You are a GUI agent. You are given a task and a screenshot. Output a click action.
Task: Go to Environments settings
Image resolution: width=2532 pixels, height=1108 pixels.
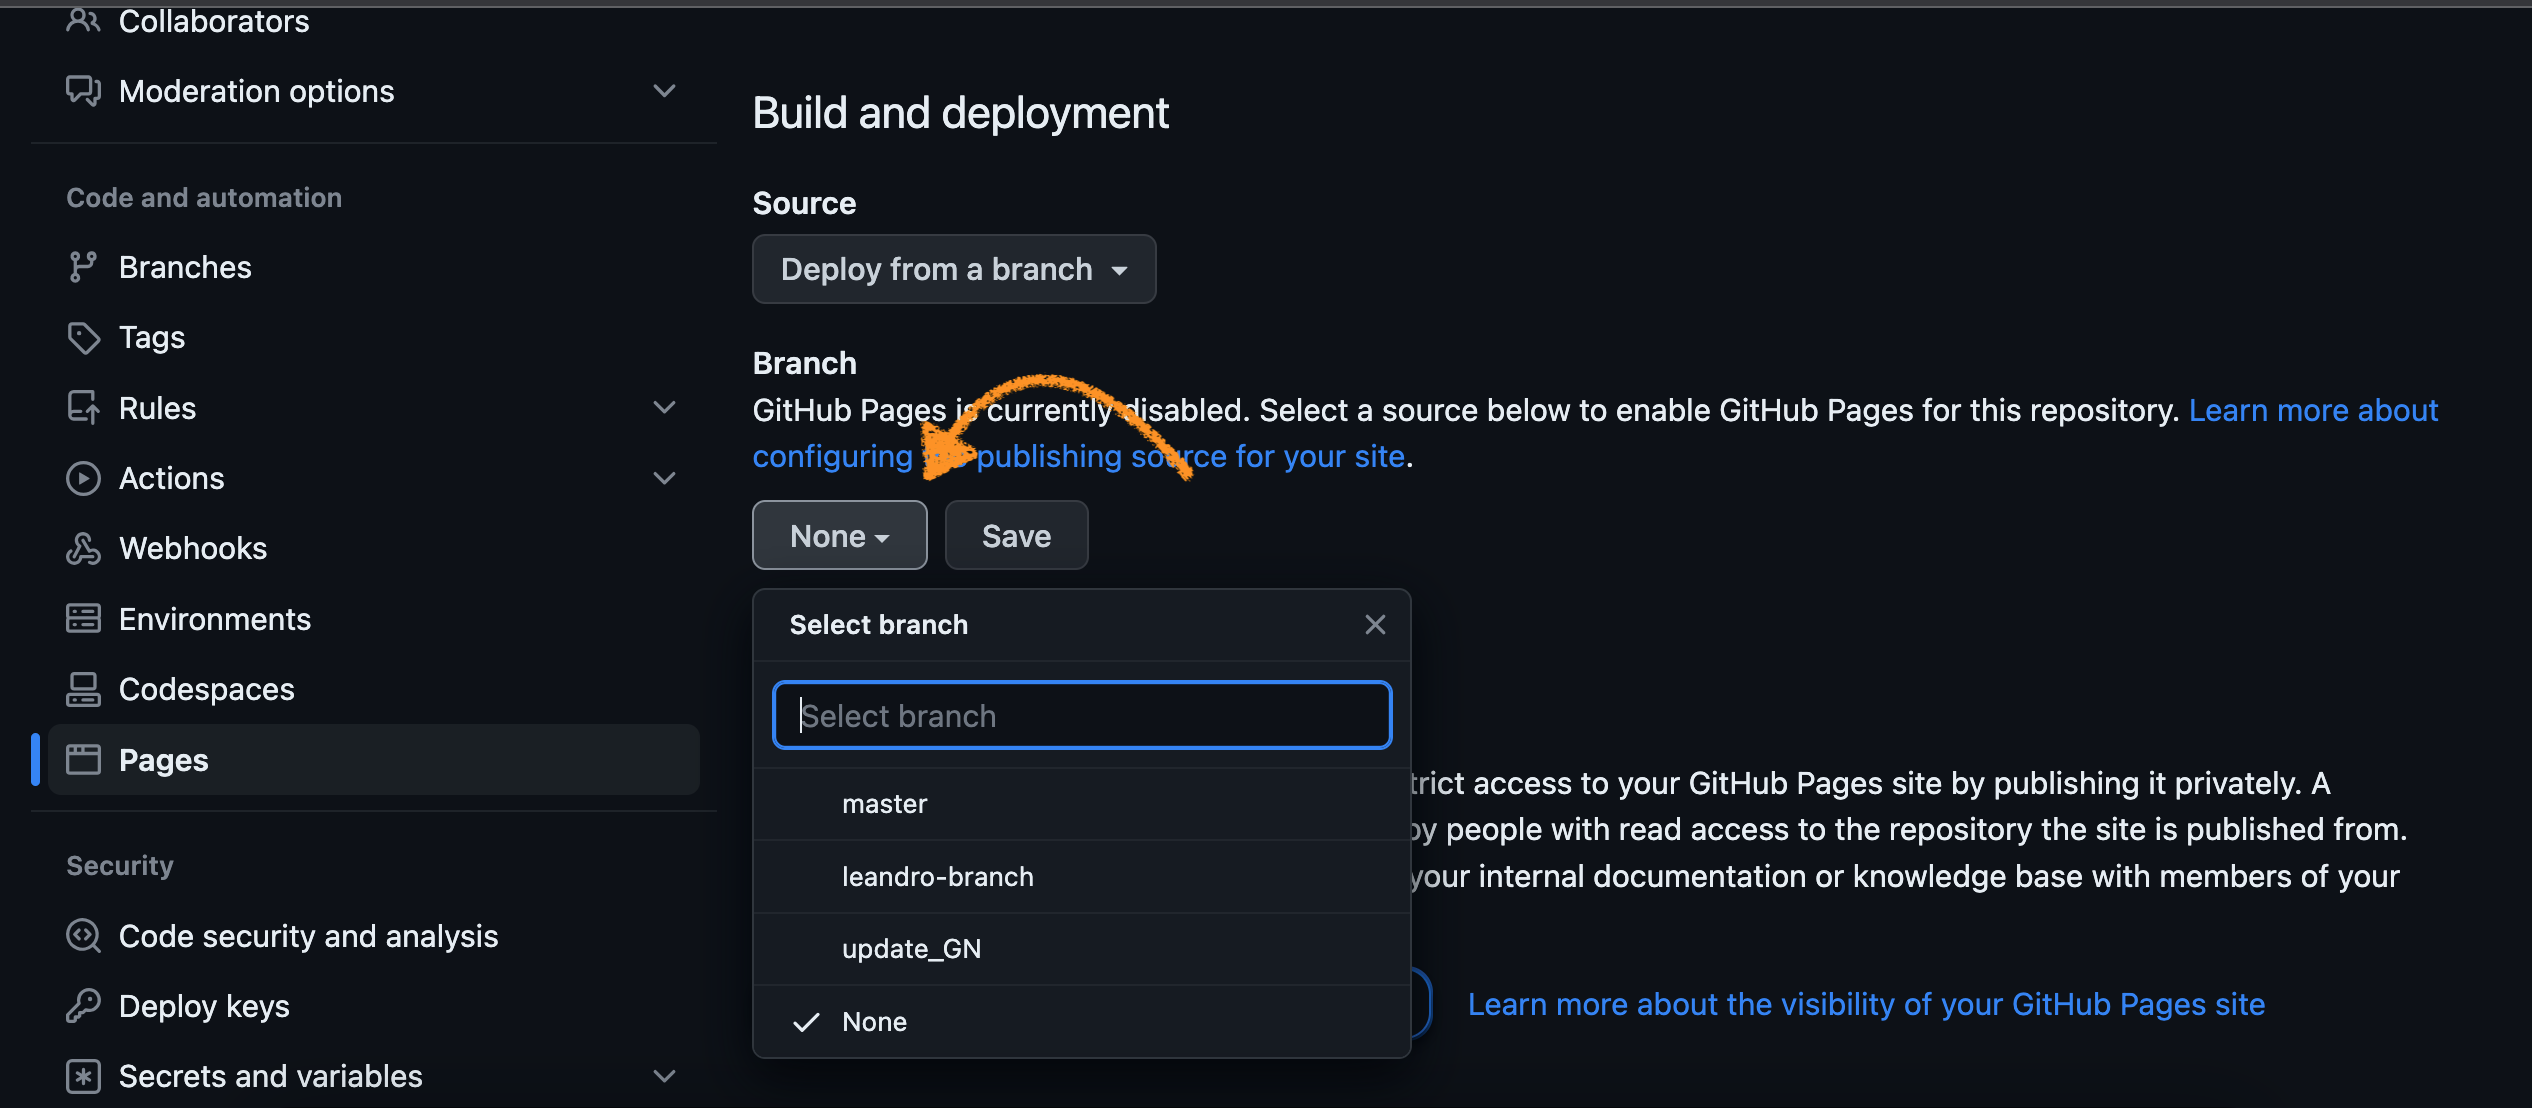click(215, 619)
